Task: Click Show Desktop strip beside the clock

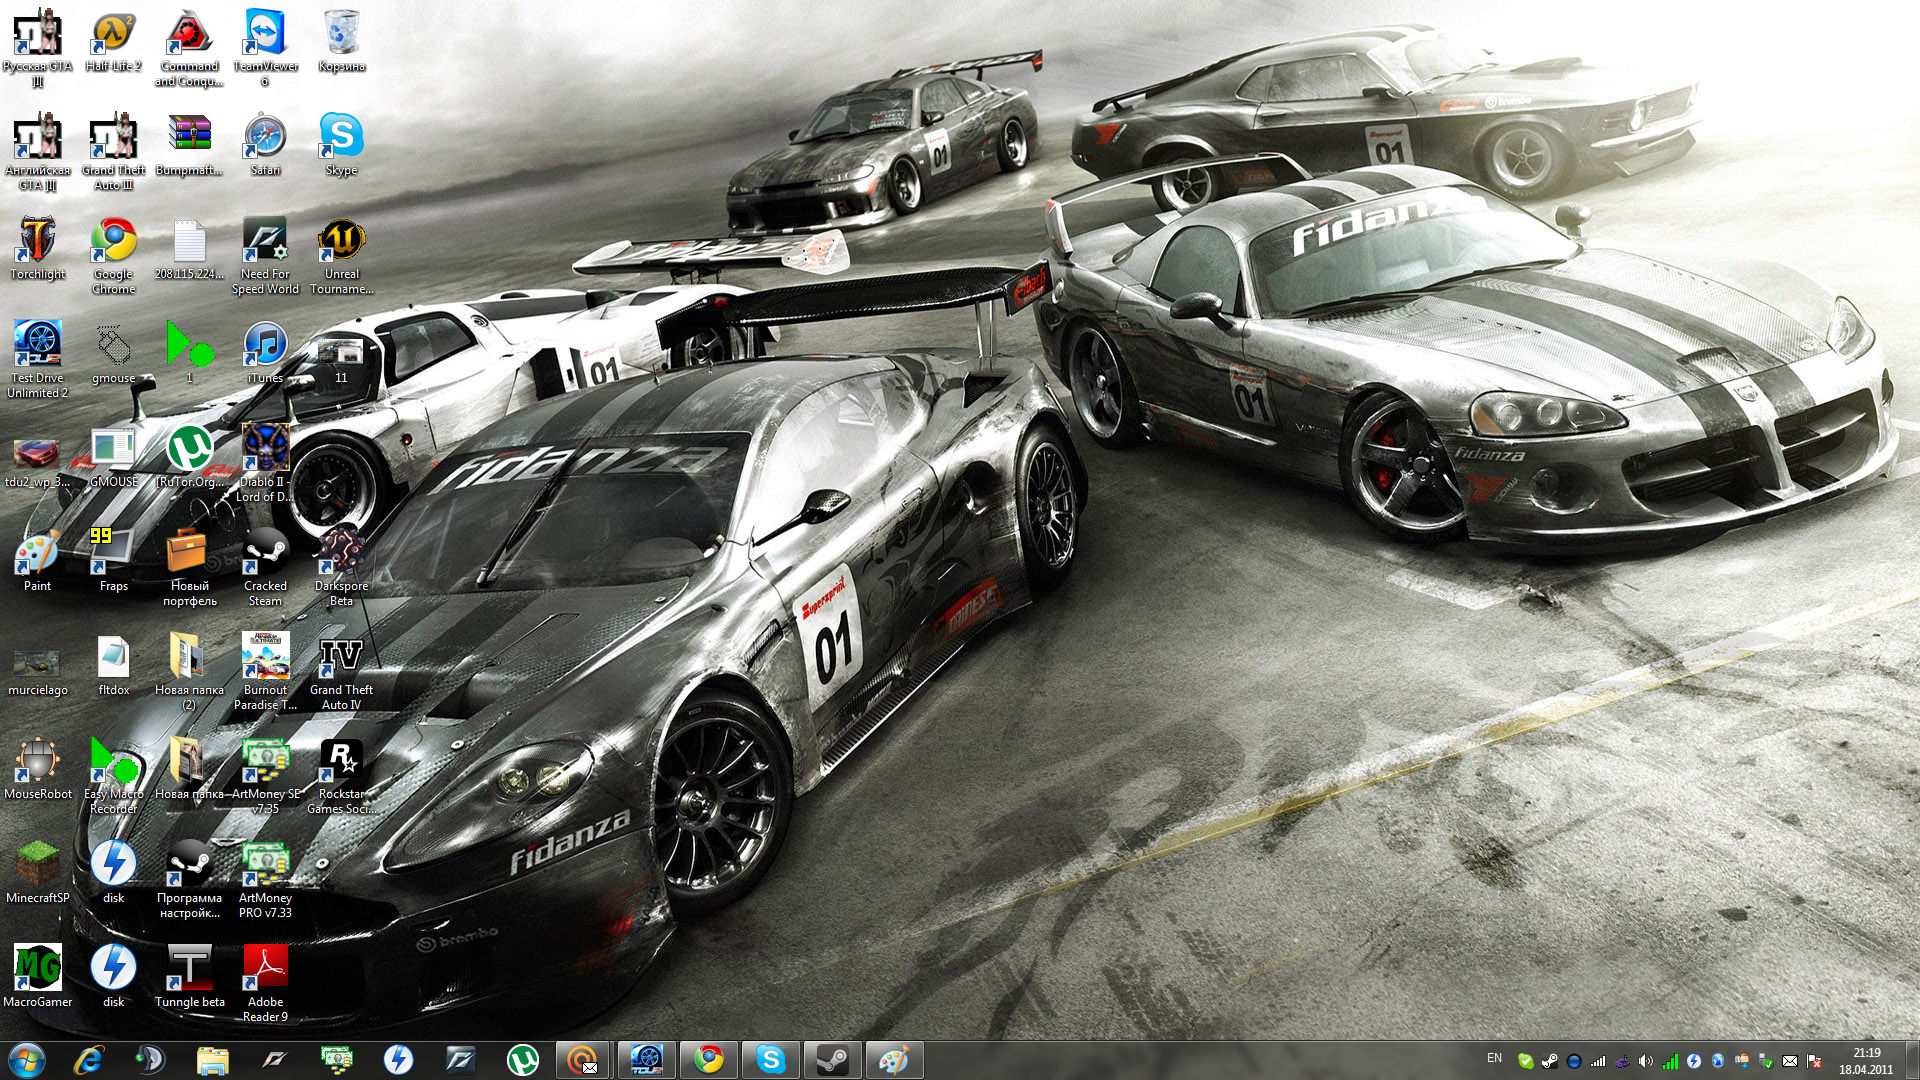Action: [1912, 1060]
